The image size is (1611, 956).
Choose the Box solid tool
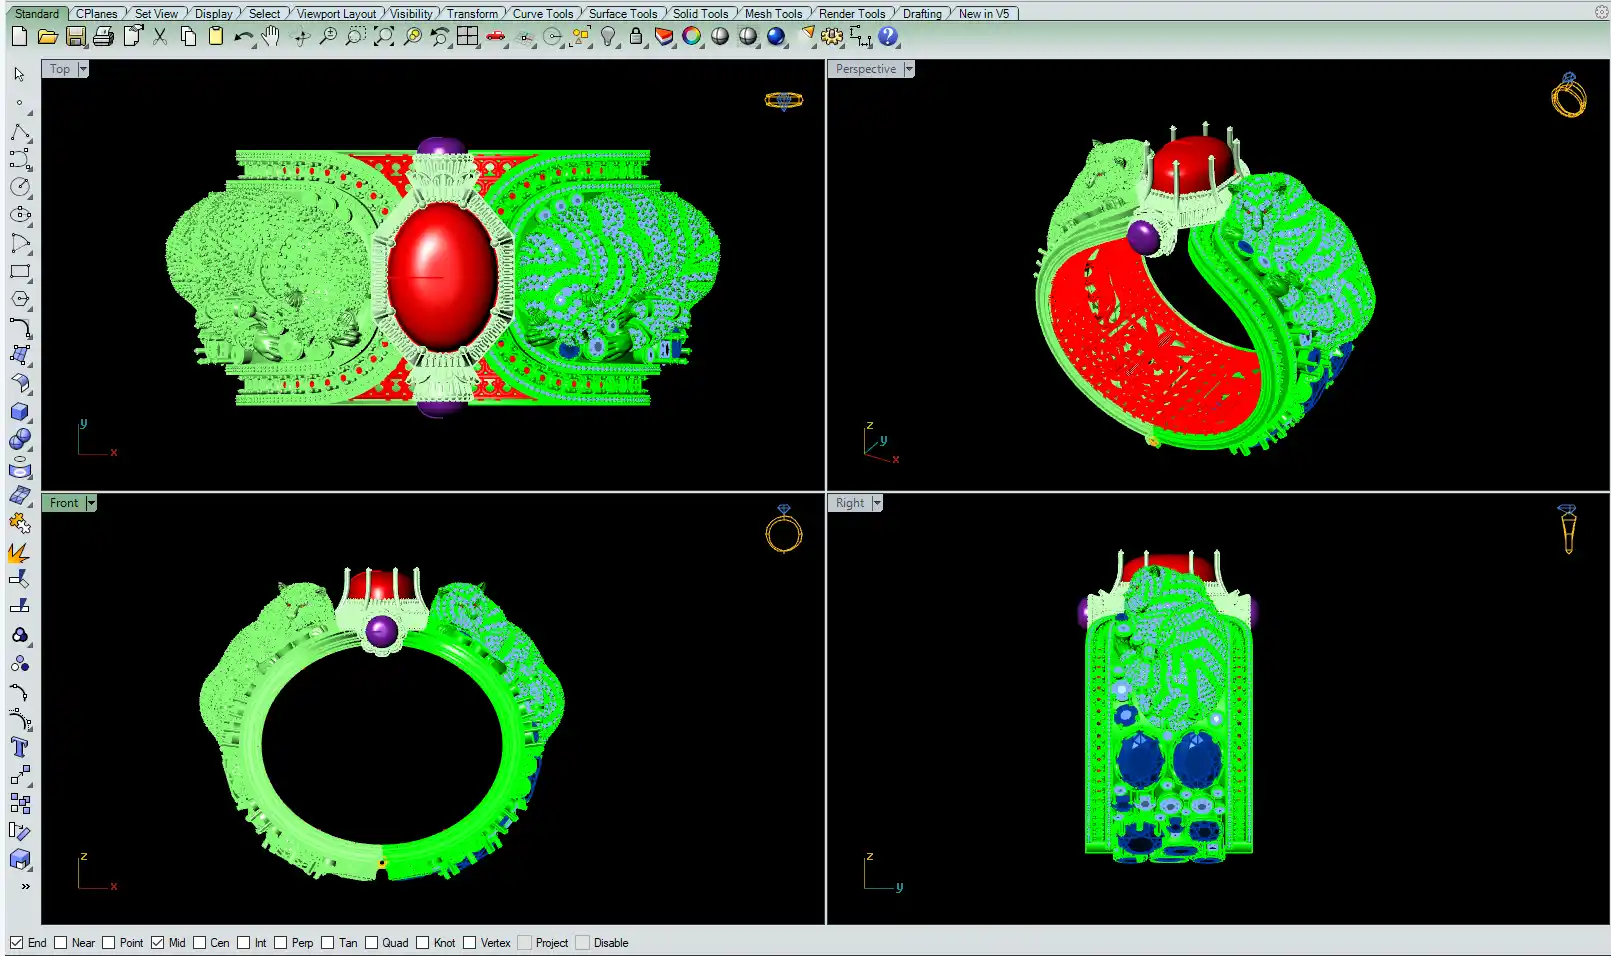tap(19, 412)
